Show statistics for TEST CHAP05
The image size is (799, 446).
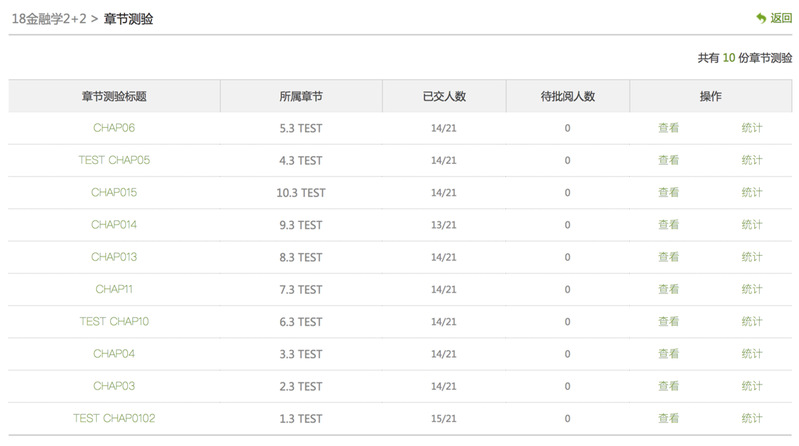pos(752,160)
